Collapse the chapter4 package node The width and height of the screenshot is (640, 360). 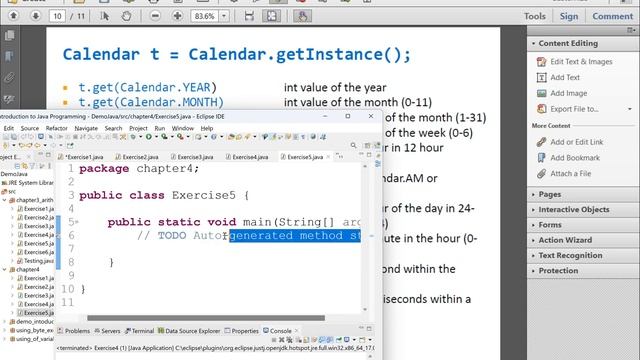coord(4,269)
